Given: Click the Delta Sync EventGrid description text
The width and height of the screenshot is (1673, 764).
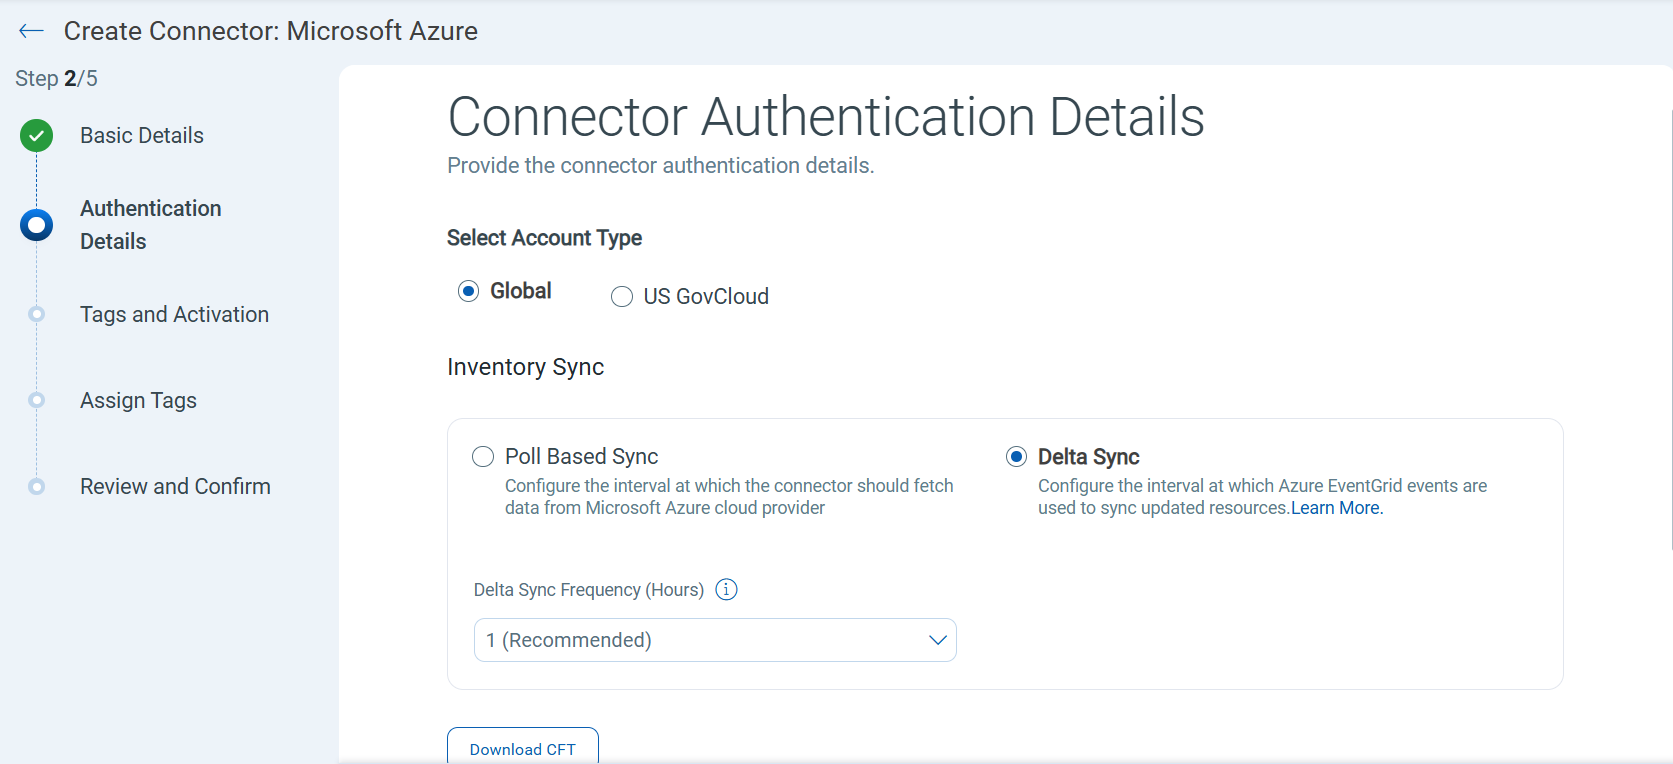Looking at the screenshot, I should (x=1262, y=497).
